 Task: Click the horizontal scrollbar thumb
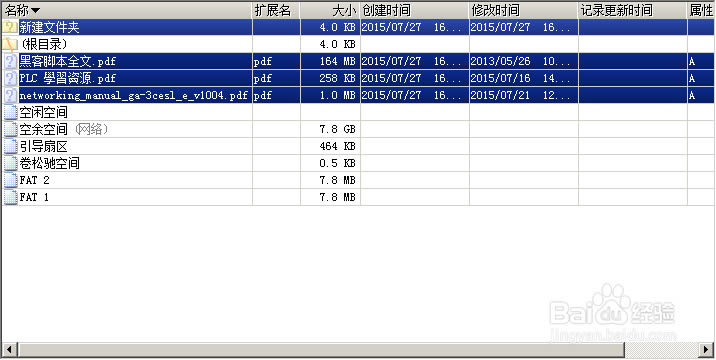[321, 349]
